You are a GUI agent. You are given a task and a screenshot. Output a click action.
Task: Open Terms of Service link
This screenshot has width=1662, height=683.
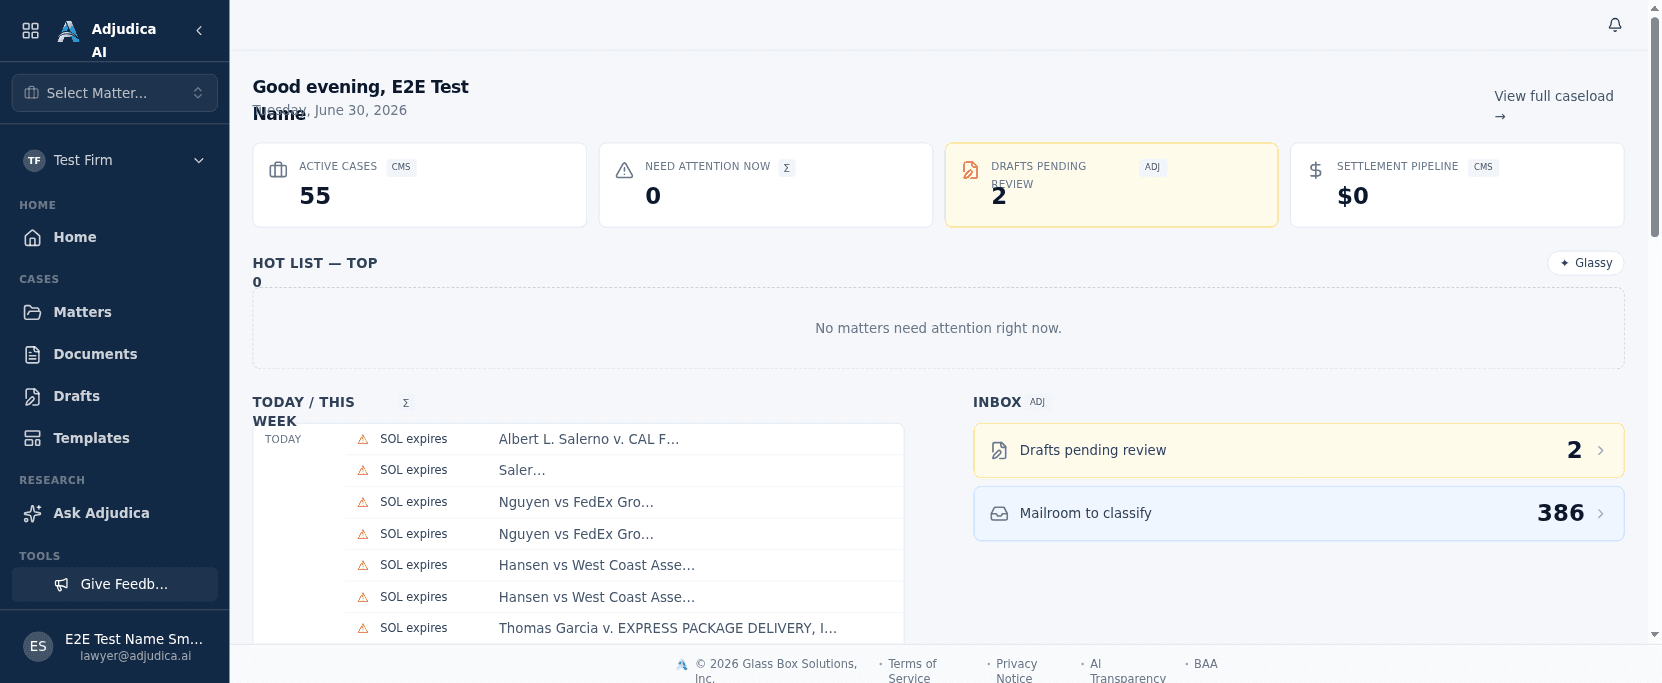(x=912, y=671)
